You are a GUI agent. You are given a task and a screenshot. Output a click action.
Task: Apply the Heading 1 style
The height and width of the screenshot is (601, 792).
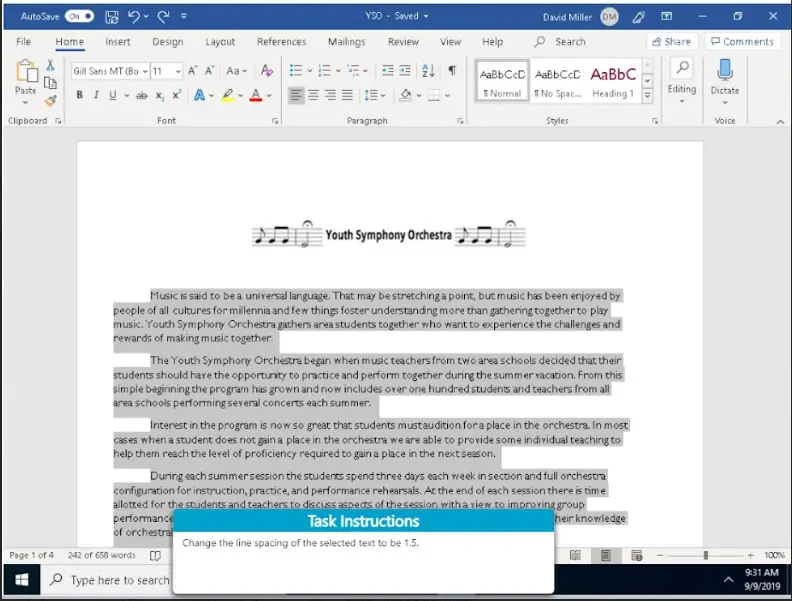(613, 82)
